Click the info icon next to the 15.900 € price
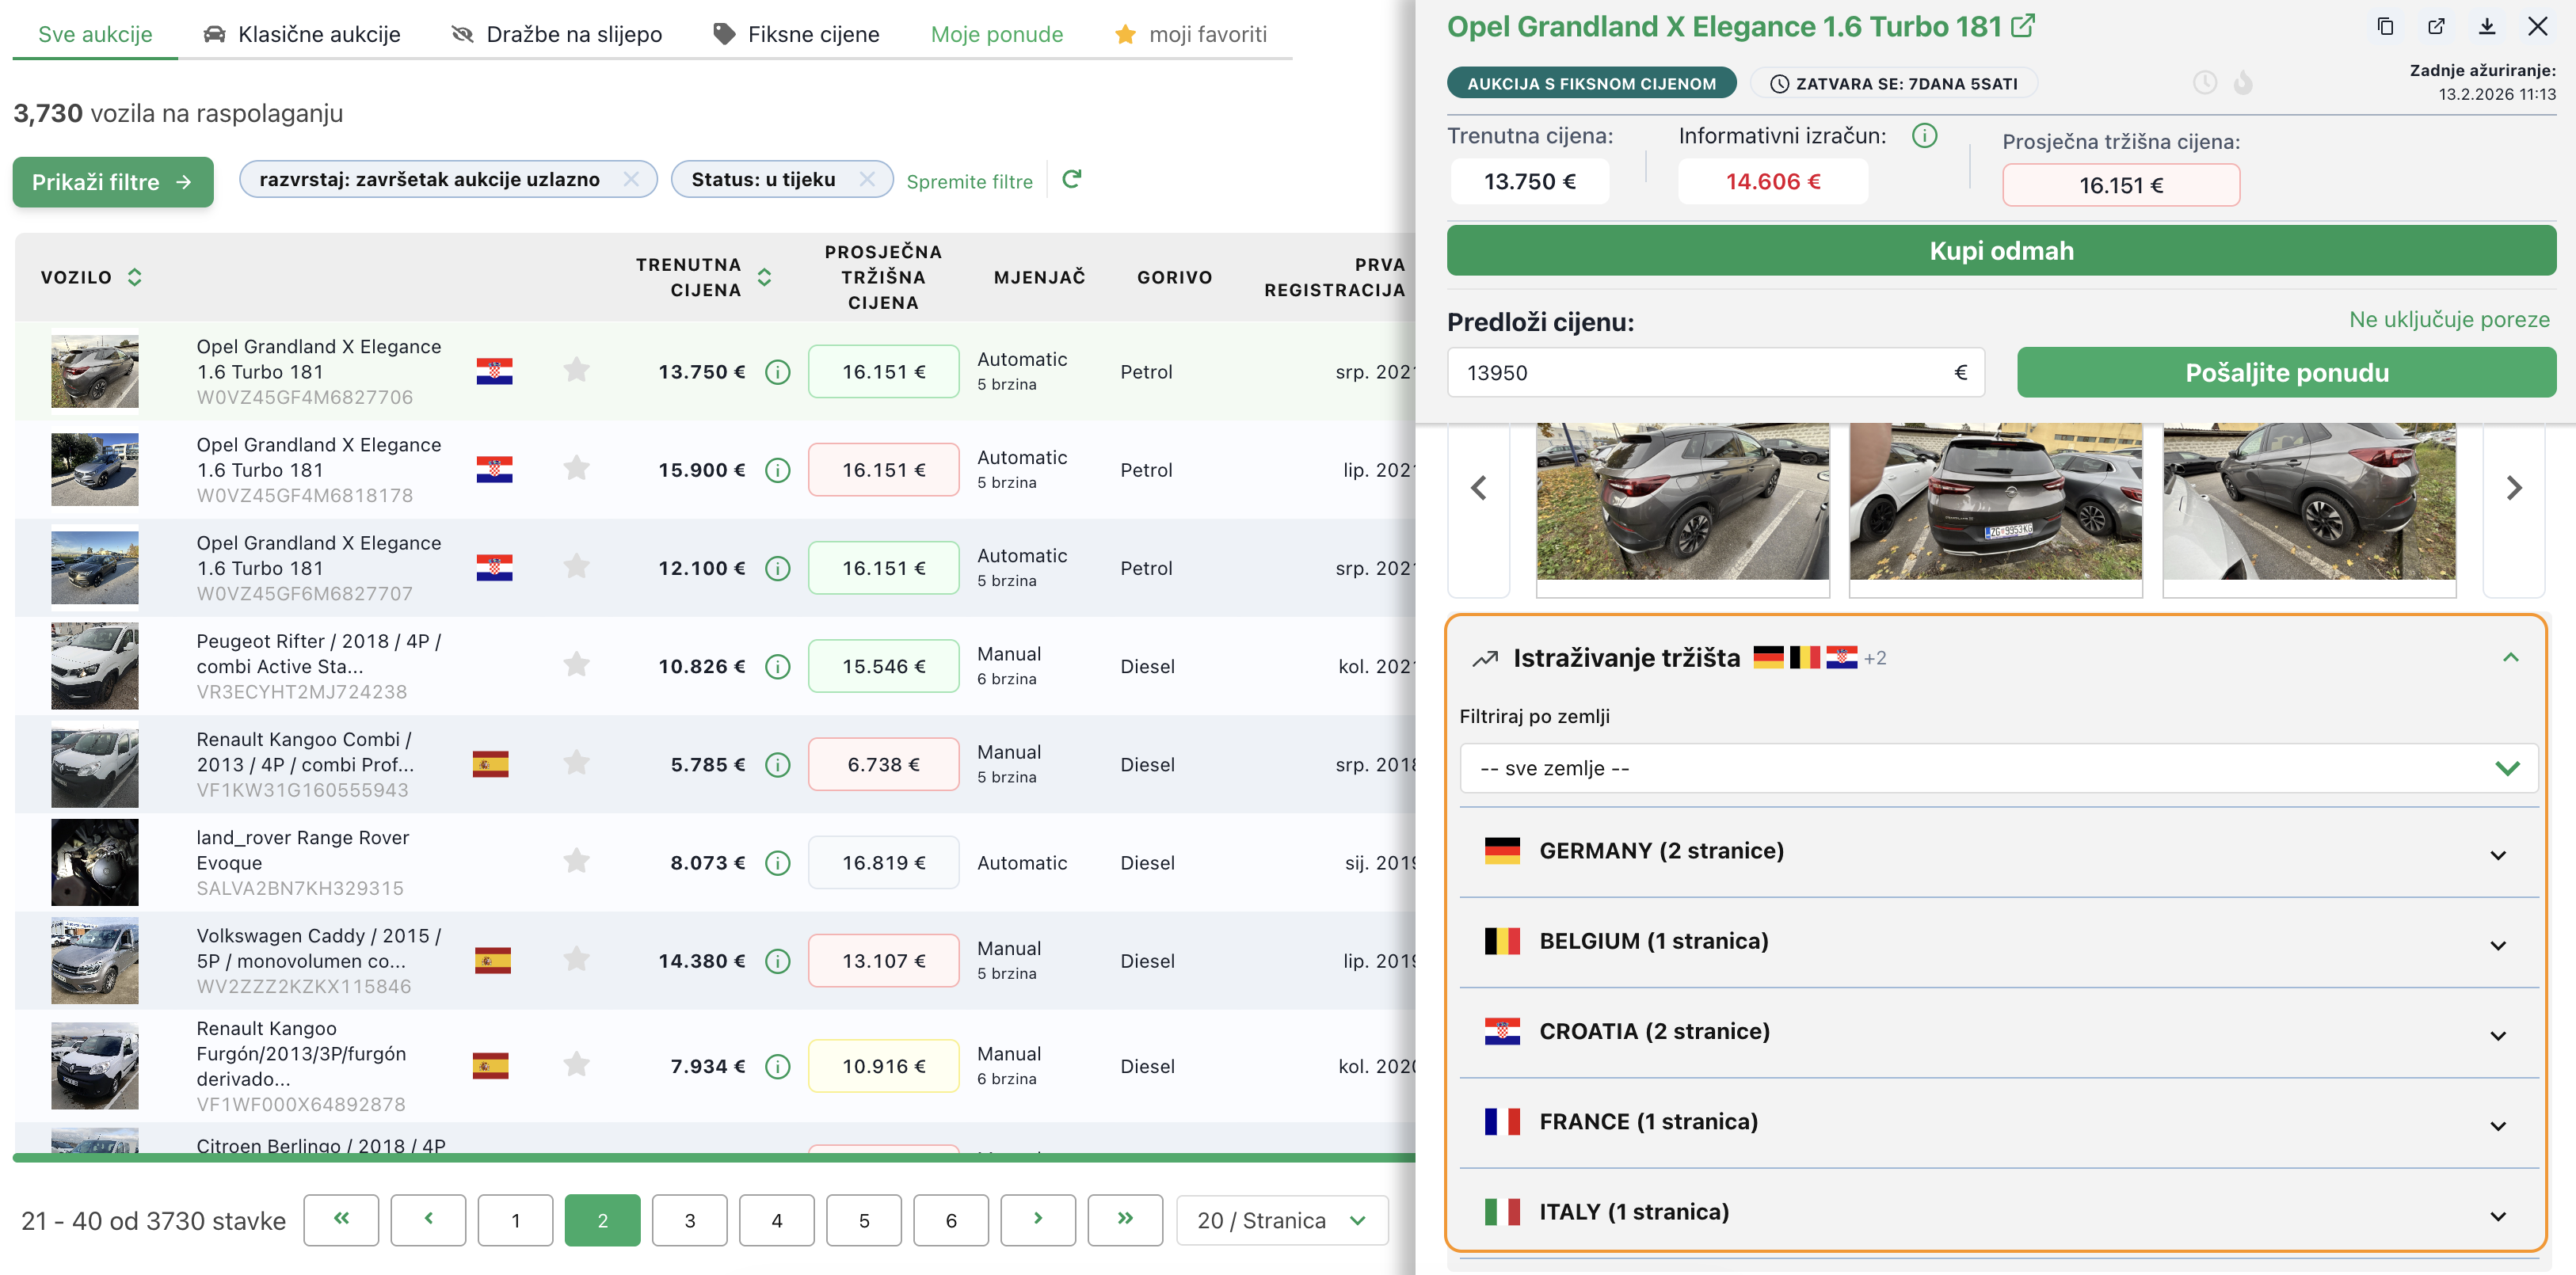Image resolution: width=2576 pixels, height=1275 pixels. (x=777, y=470)
